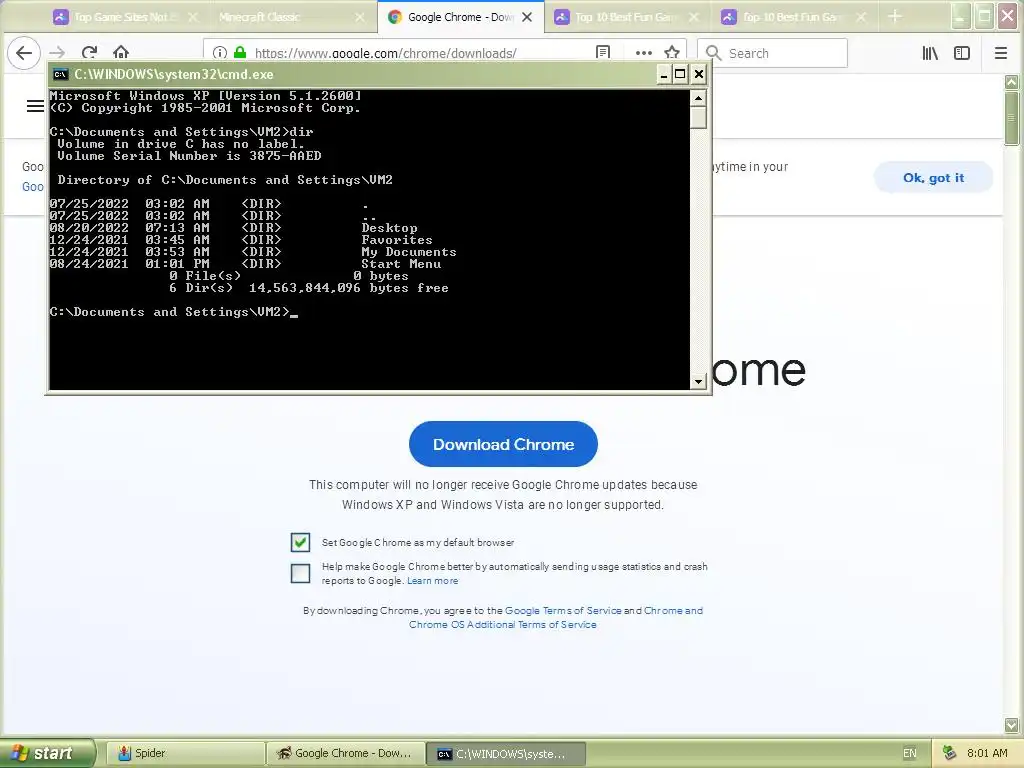Go back with the browser back arrow

[x=24, y=53]
